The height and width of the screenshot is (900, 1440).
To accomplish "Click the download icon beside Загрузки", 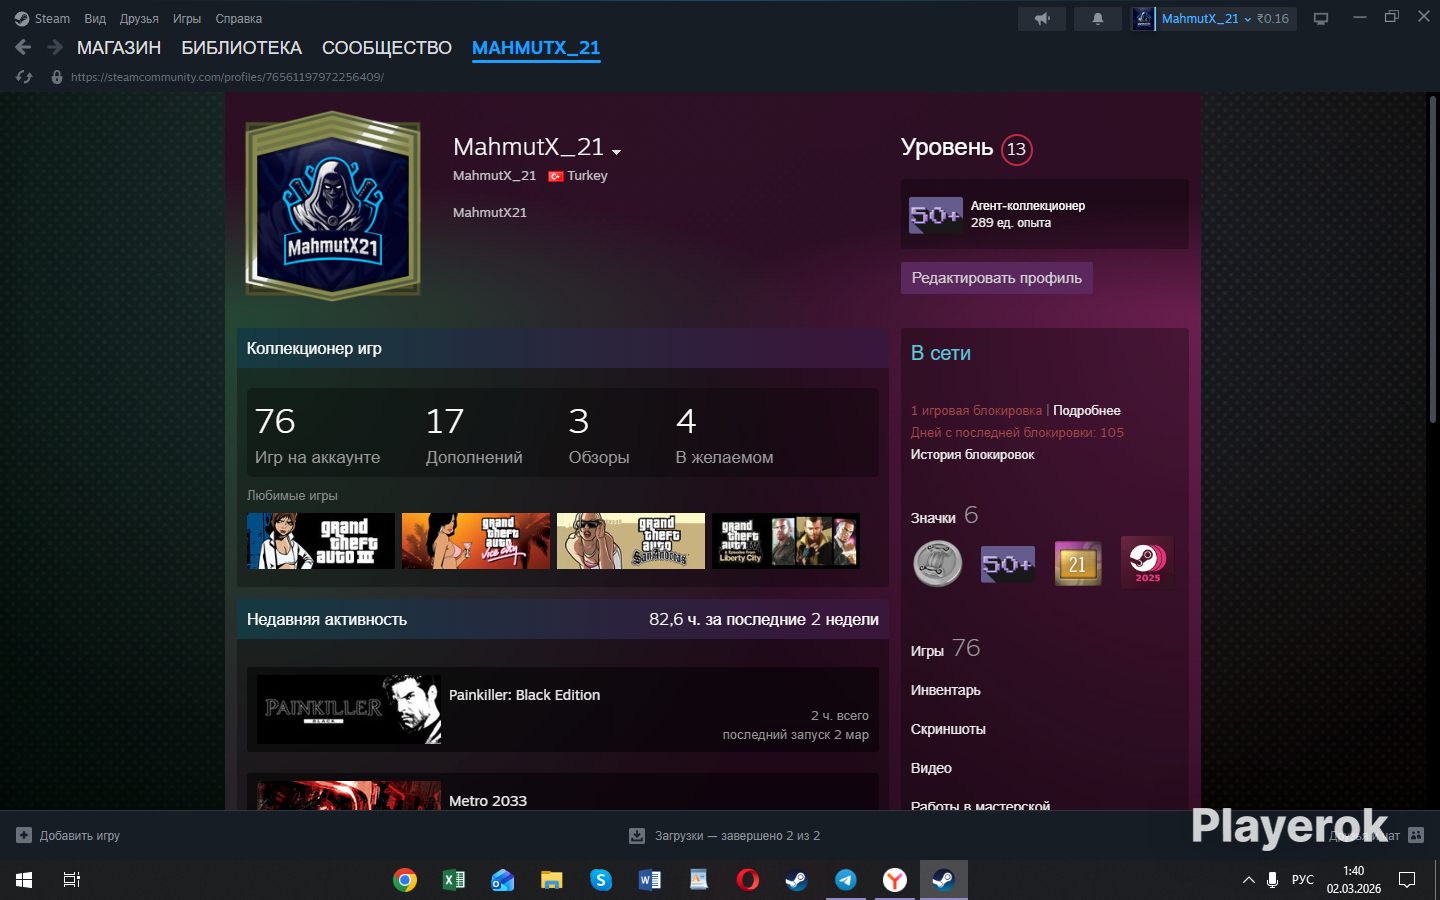I will [x=636, y=835].
